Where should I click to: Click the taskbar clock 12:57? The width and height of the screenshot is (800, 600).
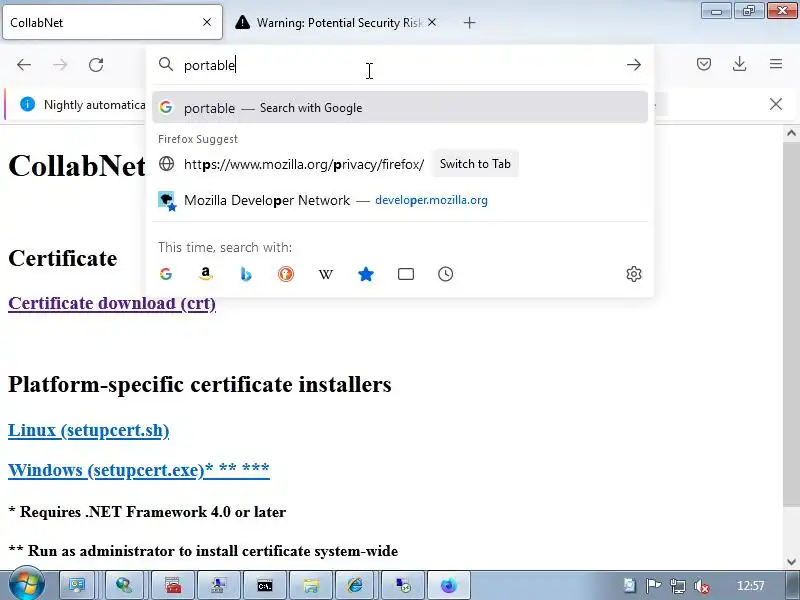(750, 585)
